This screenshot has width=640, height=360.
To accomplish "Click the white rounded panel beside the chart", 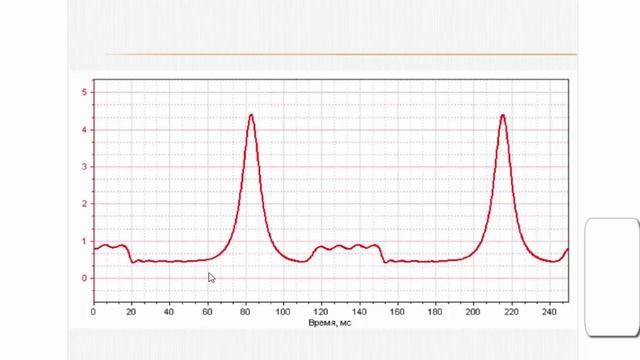I will pyautogui.click(x=612, y=278).
